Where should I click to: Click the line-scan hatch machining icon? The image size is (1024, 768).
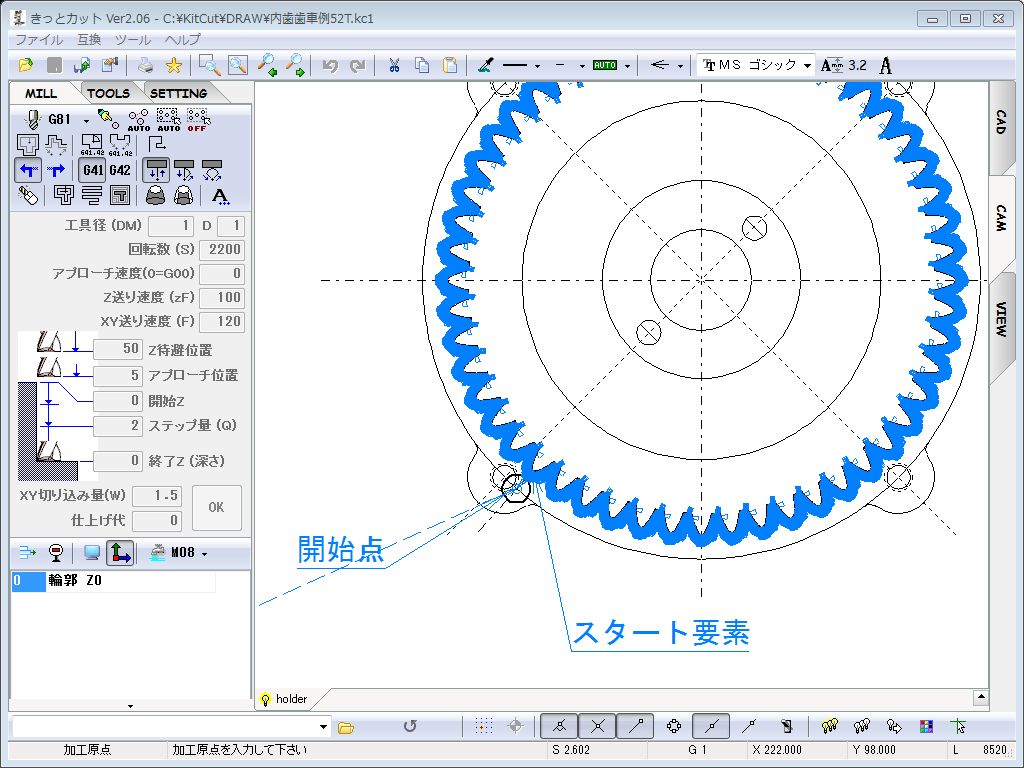(x=92, y=195)
